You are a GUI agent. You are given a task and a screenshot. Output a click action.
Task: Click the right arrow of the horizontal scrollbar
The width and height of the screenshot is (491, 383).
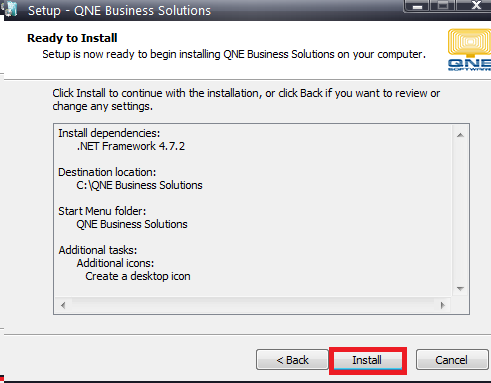pyautogui.click(x=443, y=305)
